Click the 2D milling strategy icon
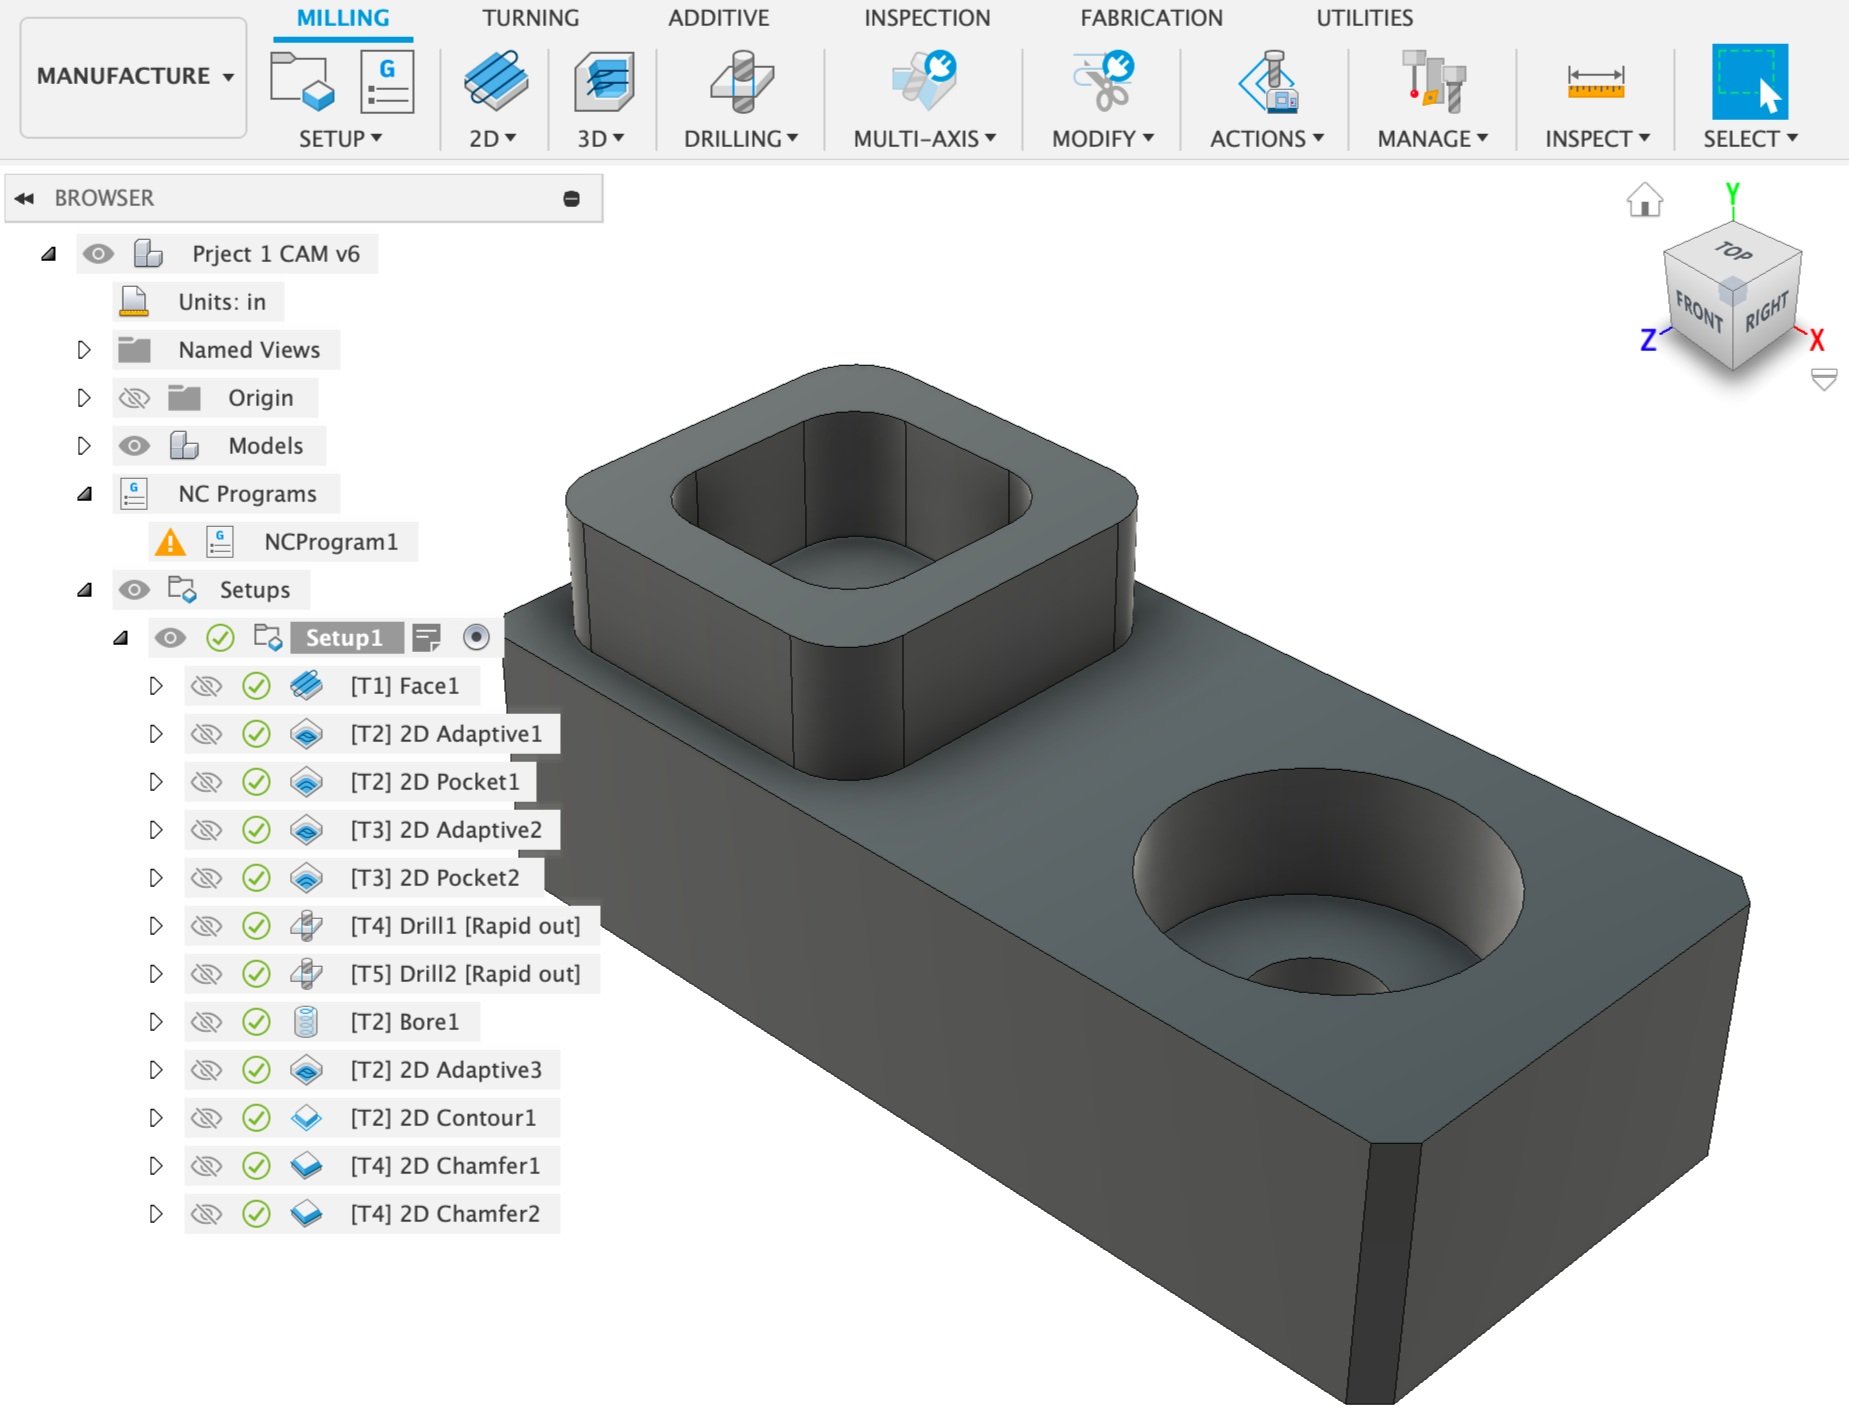 pyautogui.click(x=496, y=80)
